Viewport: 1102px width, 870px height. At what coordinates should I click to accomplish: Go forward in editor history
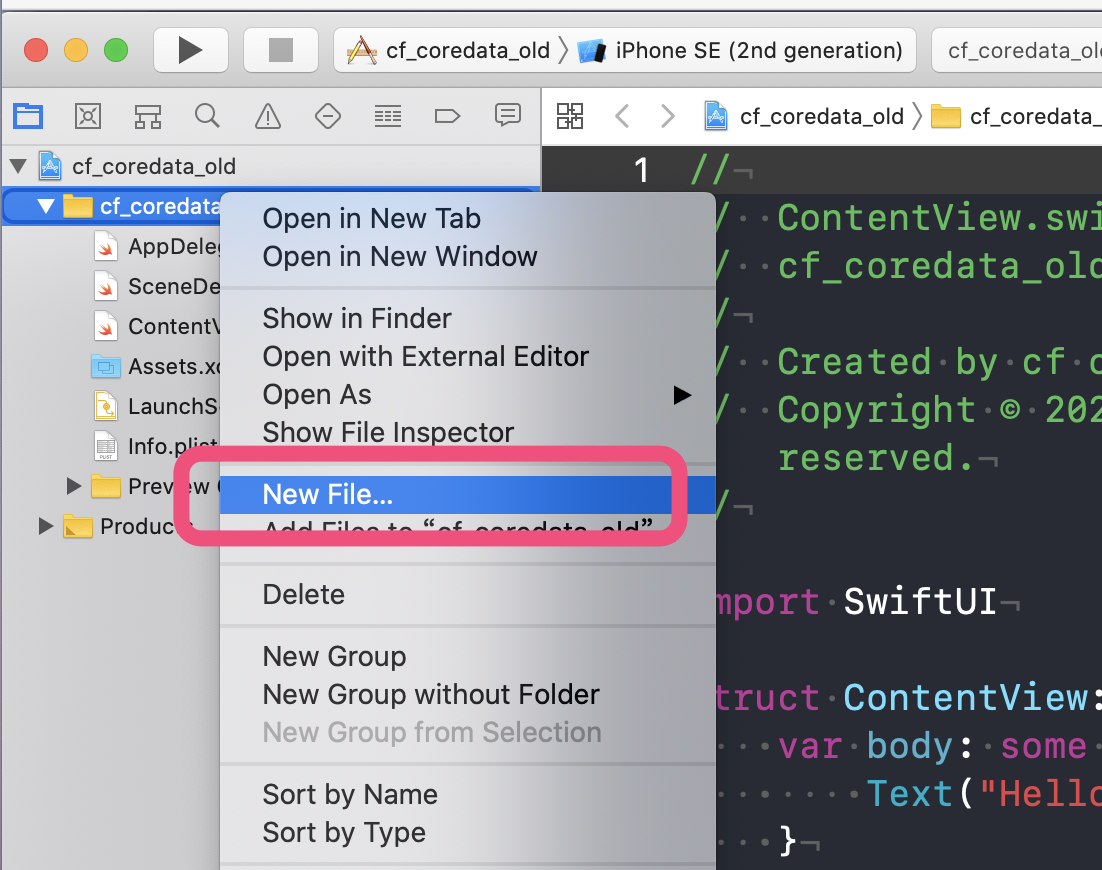tap(668, 116)
